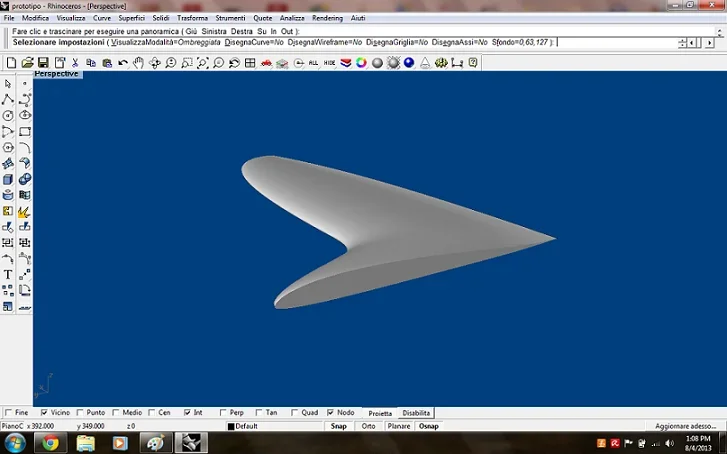Select the Pan hand tool

click(x=138, y=63)
